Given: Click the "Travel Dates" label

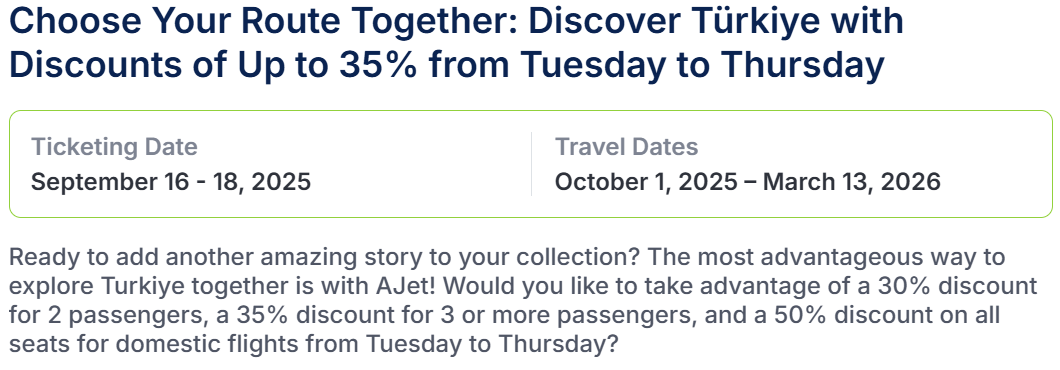Looking at the screenshot, I should (x=627, y=147).
